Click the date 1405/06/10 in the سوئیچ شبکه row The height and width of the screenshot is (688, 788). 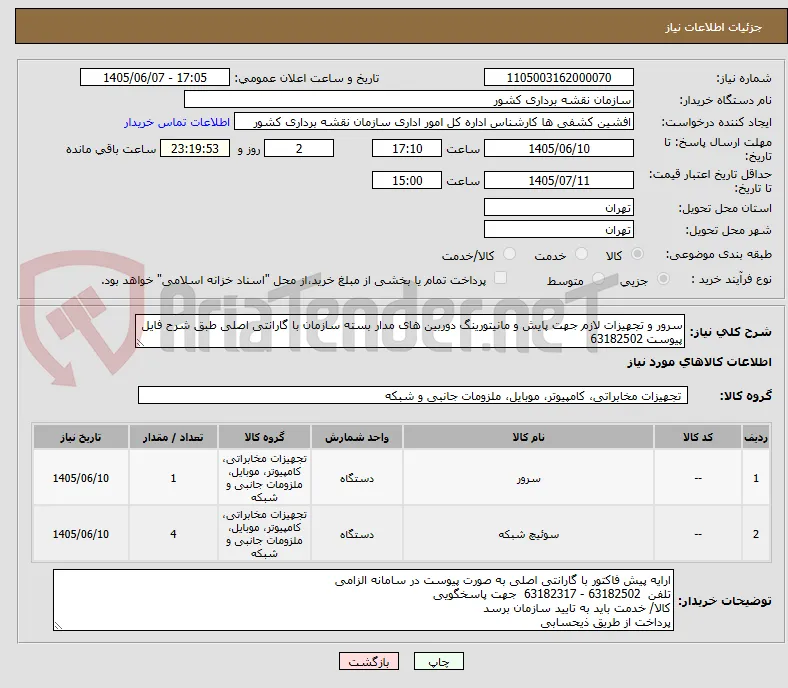pos(81,534)
